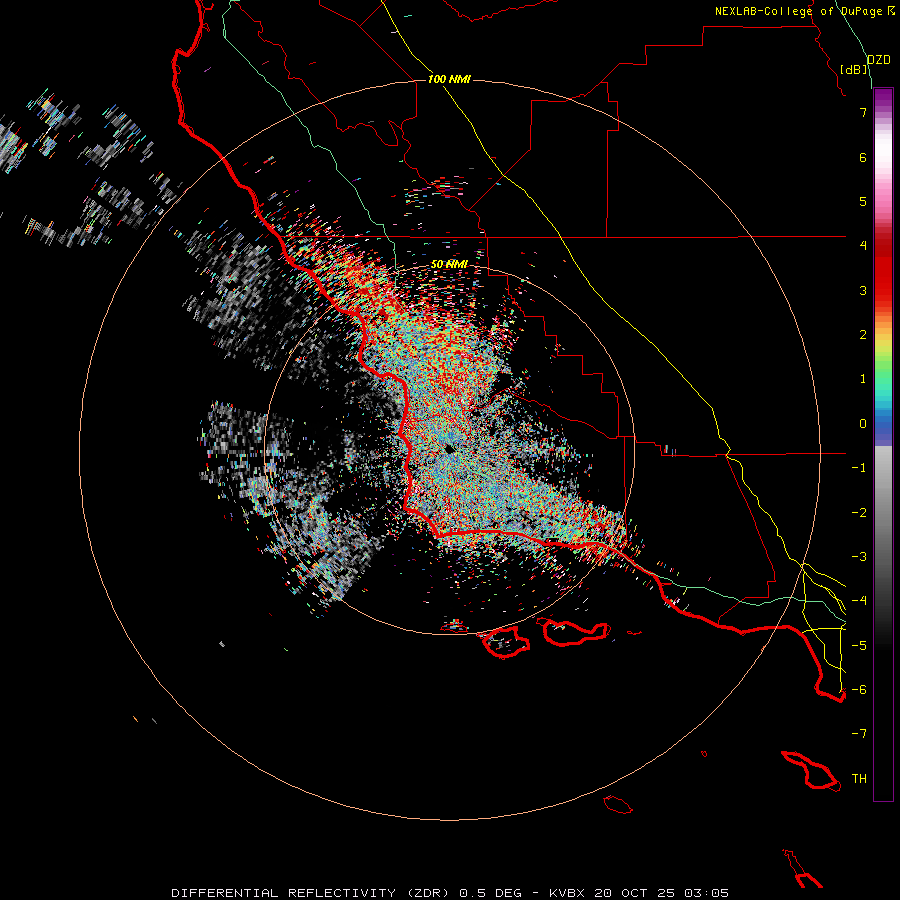The image size is (900, 900).
Task: Click the TH threshold label on legend
Action: pos(859,779)
